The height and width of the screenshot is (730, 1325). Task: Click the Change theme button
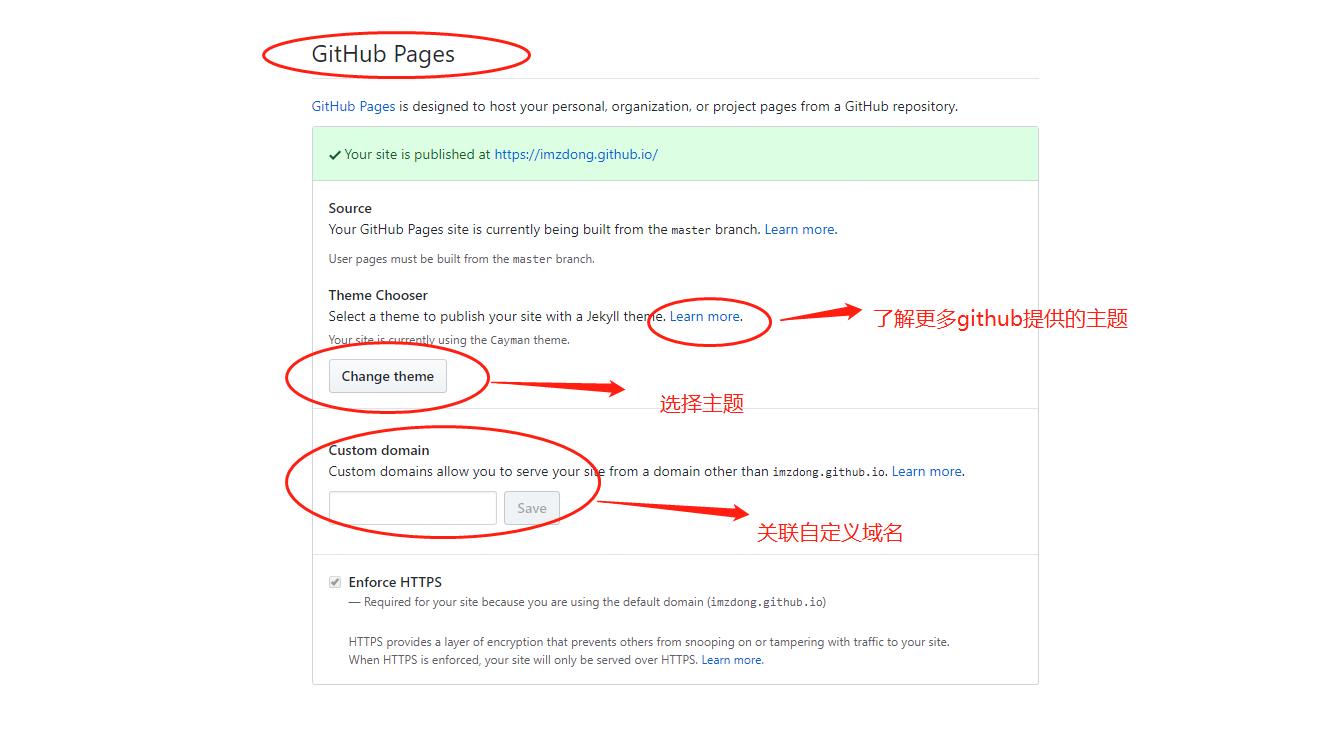click(388, 376)
